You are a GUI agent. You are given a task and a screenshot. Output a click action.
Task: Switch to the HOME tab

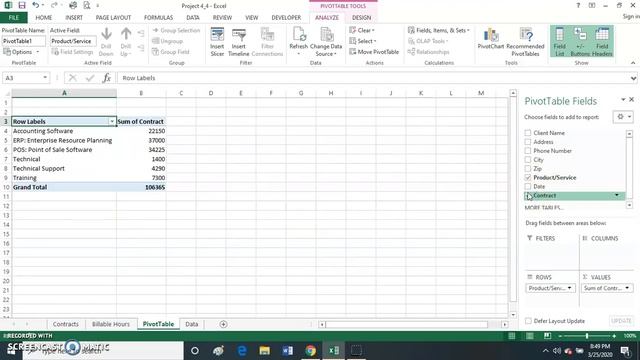click(x=44, y=18)
